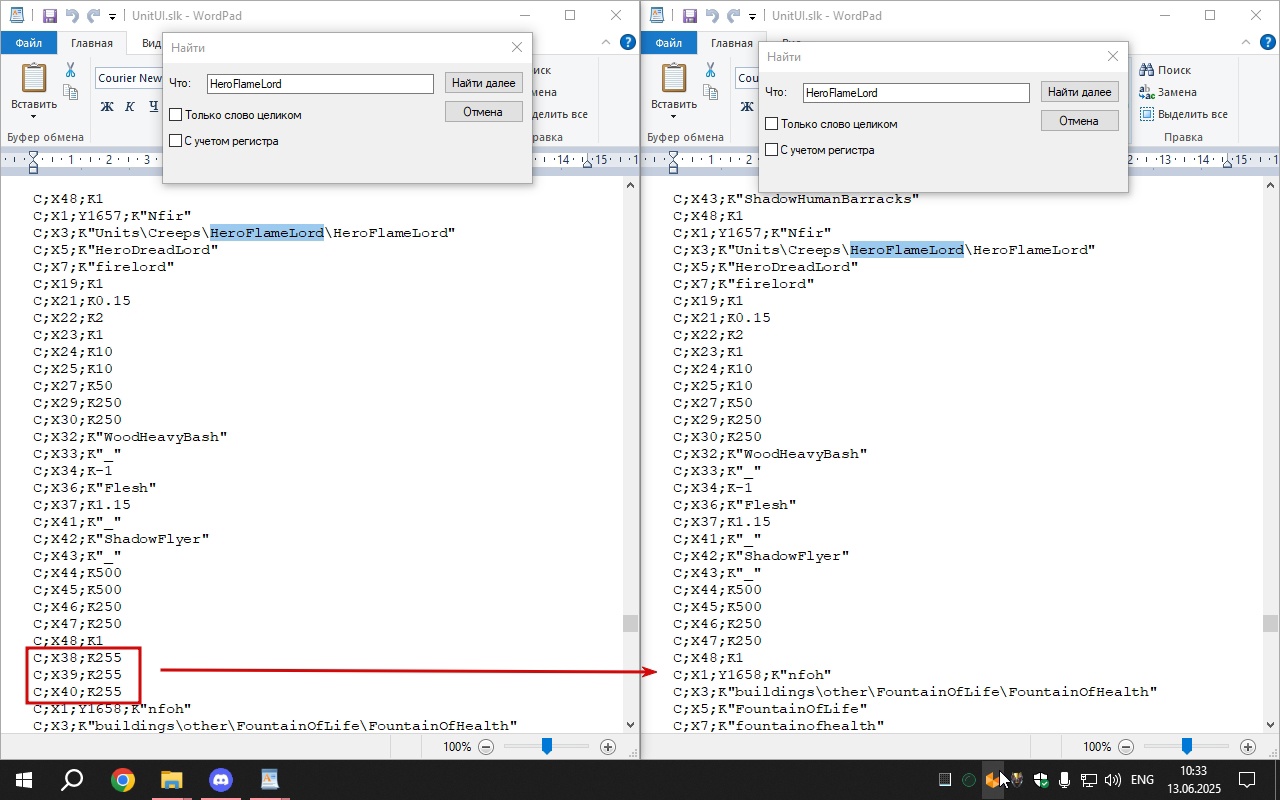Screen dimensions: 1280x800
Task: Click 'Выделить все' in right WordPad ribbon
Action: click(1184, 114)
